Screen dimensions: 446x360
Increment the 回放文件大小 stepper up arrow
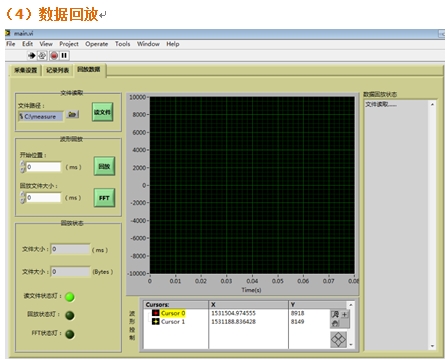[x=23, y=195]
